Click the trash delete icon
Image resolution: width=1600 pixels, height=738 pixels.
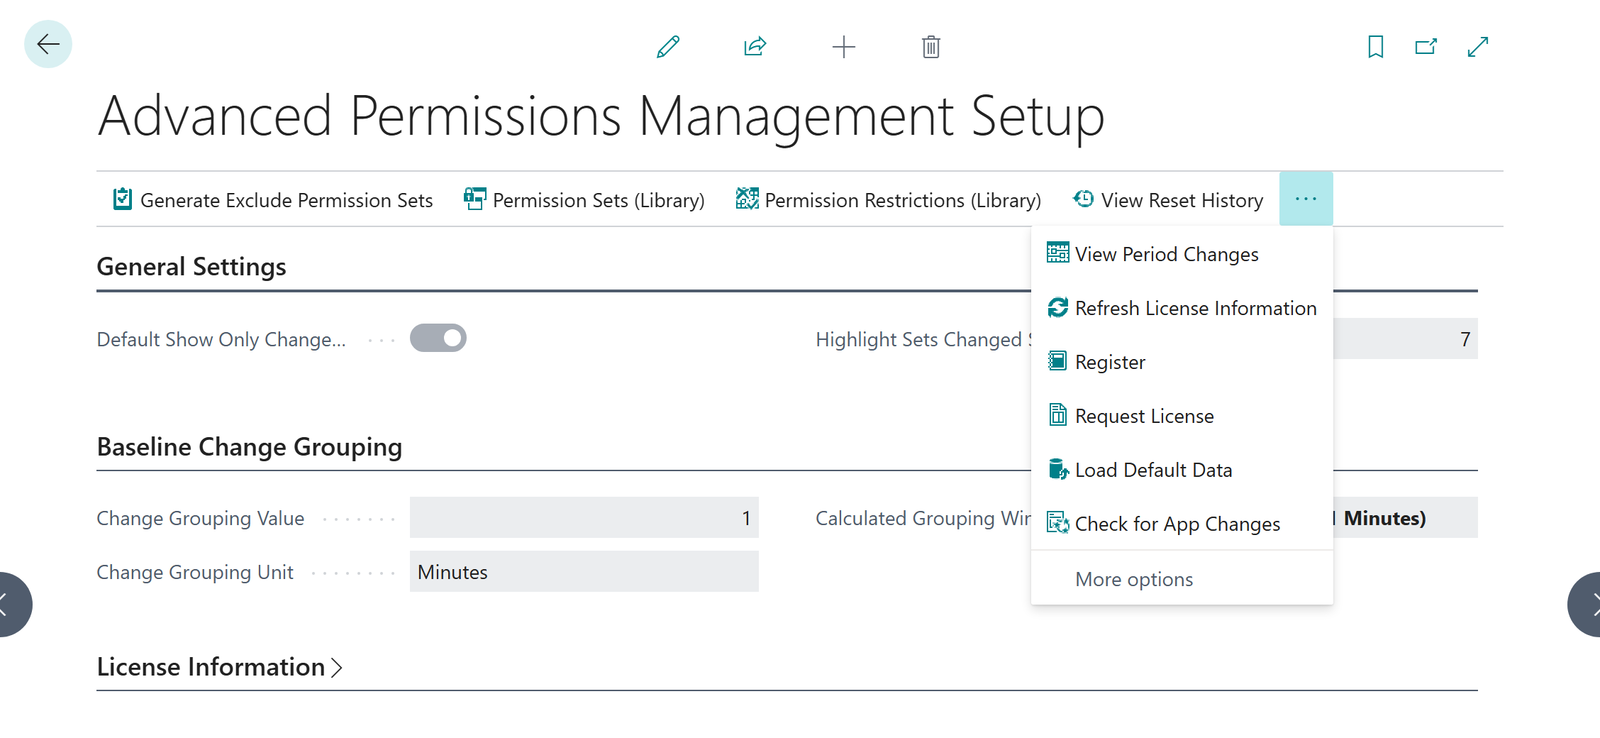(x=931, y=47)
